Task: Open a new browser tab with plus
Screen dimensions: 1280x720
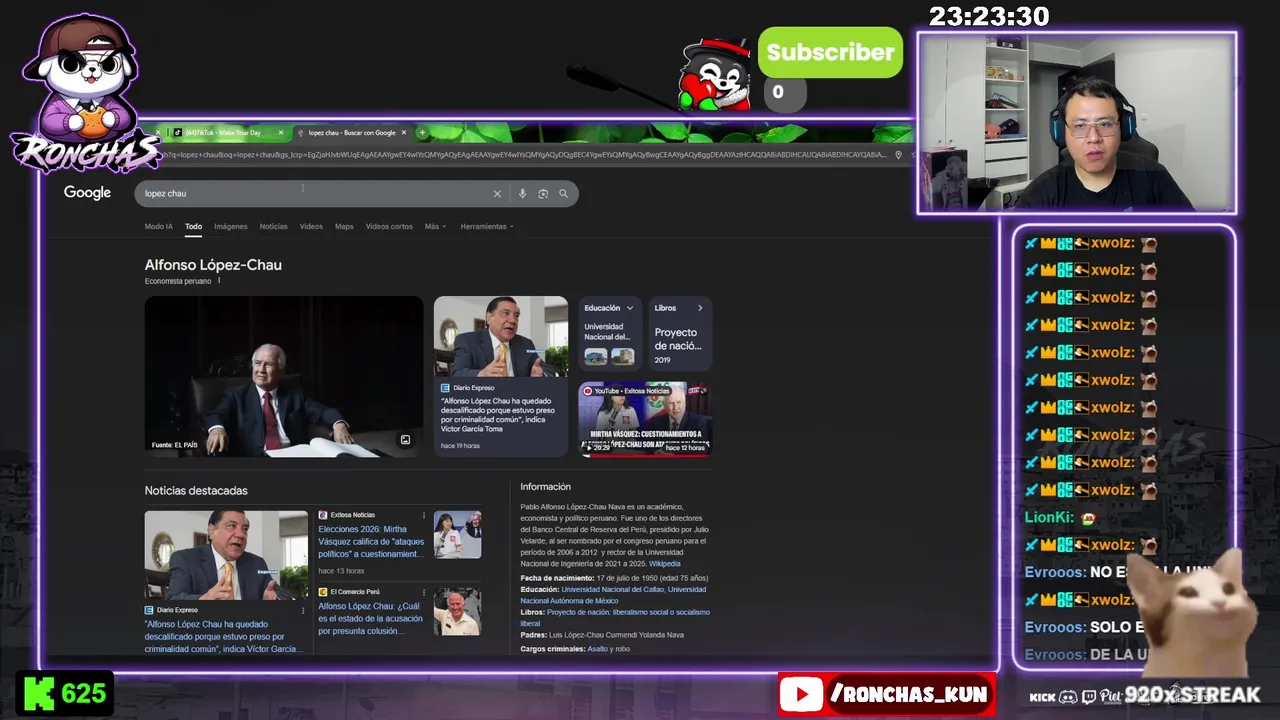Action: (422, 132)
